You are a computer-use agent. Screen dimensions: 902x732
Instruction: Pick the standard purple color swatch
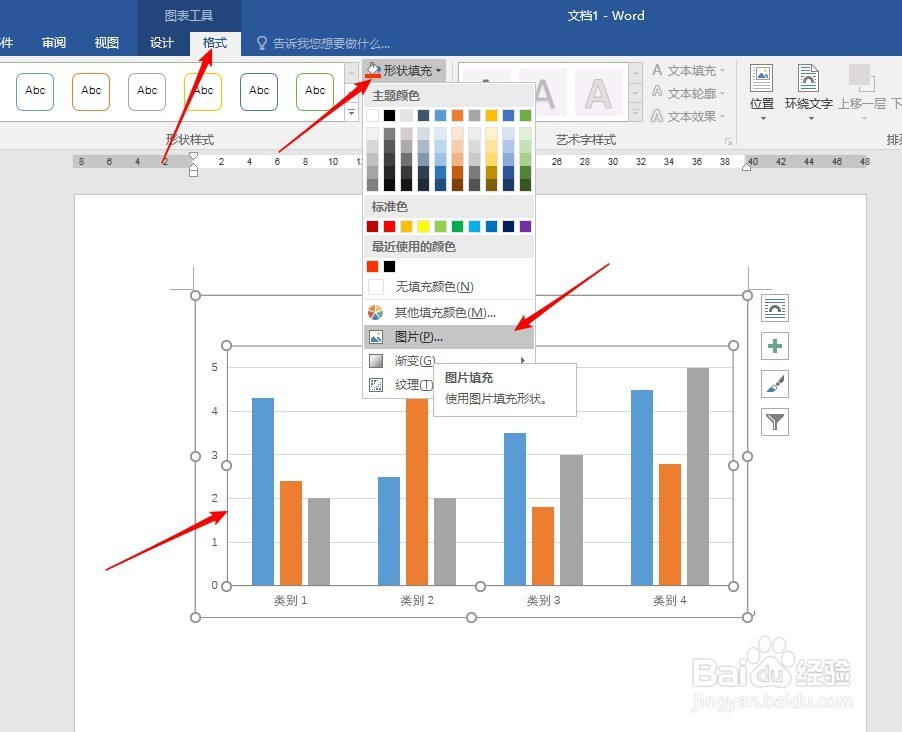tap(525, 227)
